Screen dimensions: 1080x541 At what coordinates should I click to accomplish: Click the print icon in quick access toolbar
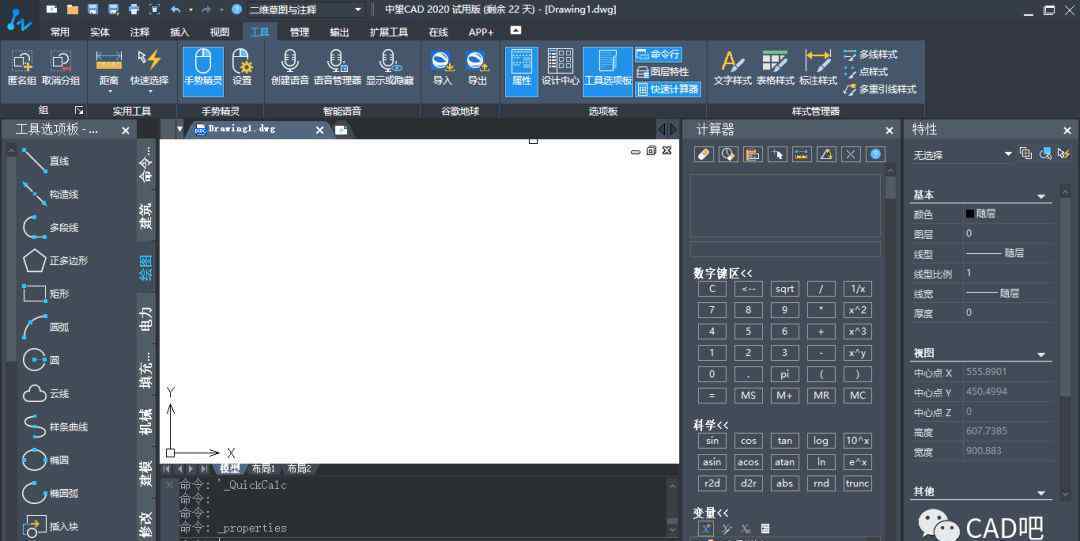tap(134, 10)
